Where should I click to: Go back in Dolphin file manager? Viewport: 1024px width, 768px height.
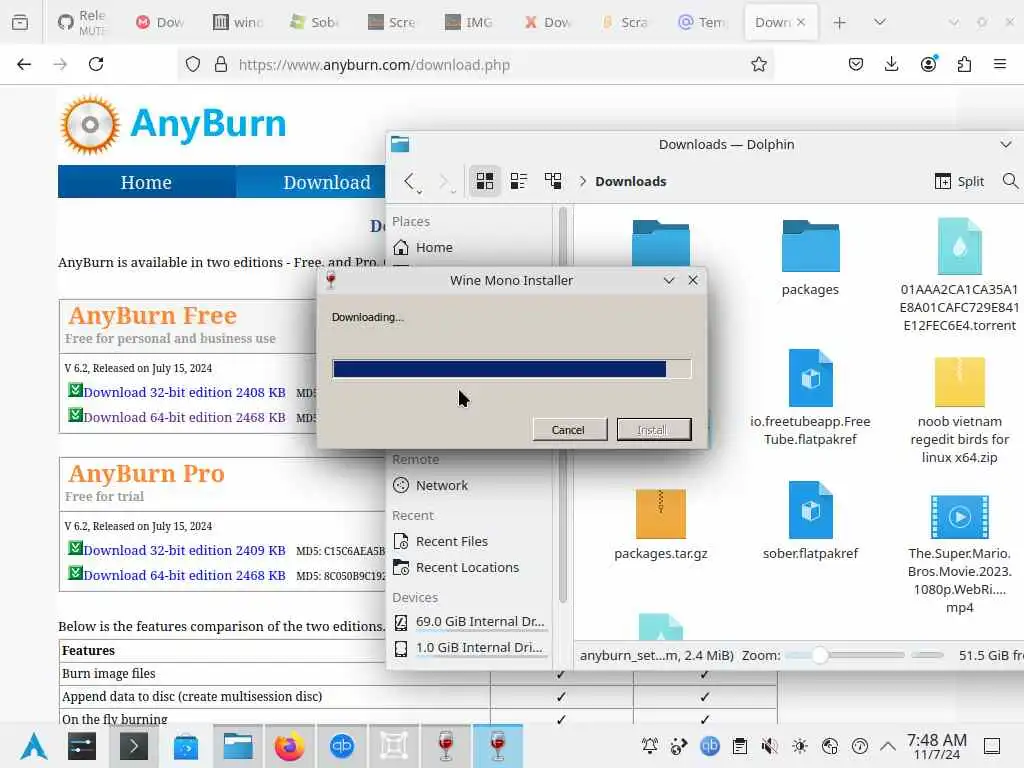point(409,181)
